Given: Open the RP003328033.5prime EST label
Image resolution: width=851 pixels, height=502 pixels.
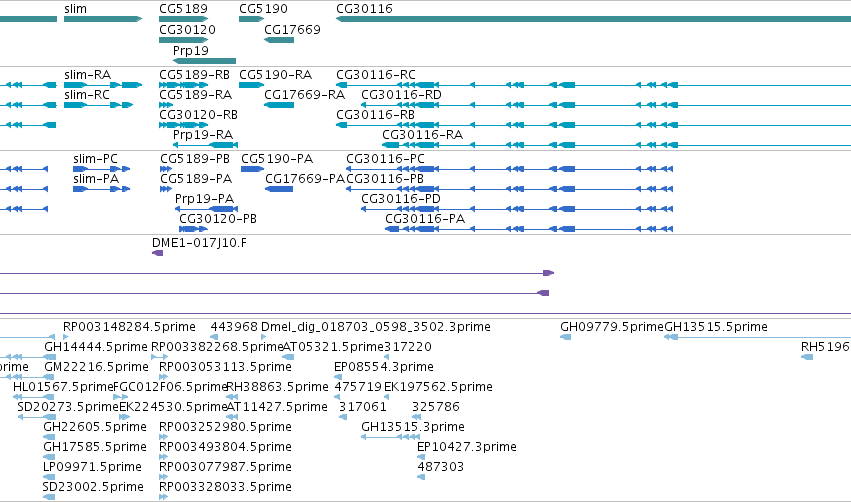Looking at the screenshot, I should [x=225, y=488].
